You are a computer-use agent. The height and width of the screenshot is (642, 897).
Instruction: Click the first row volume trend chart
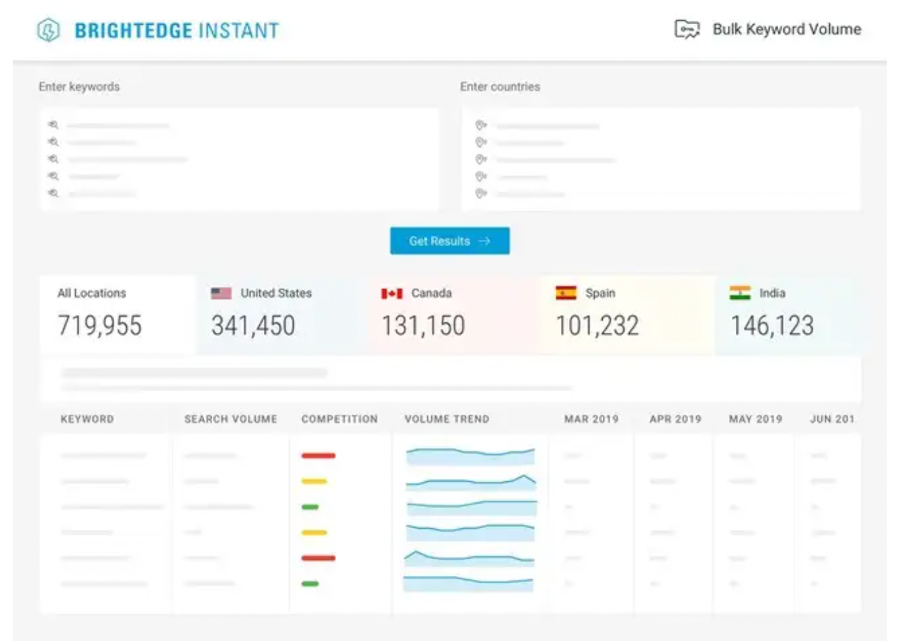(x=470, y=456)
